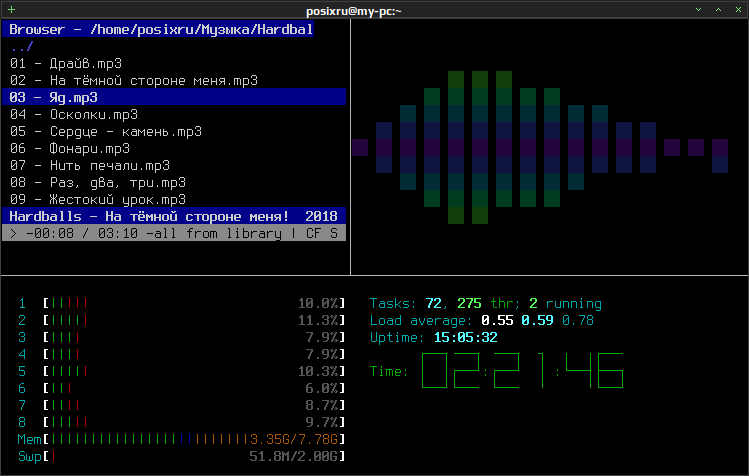The image size is (749, 476).
Task: Close the terminal window with the X
Action: point(738,10)
